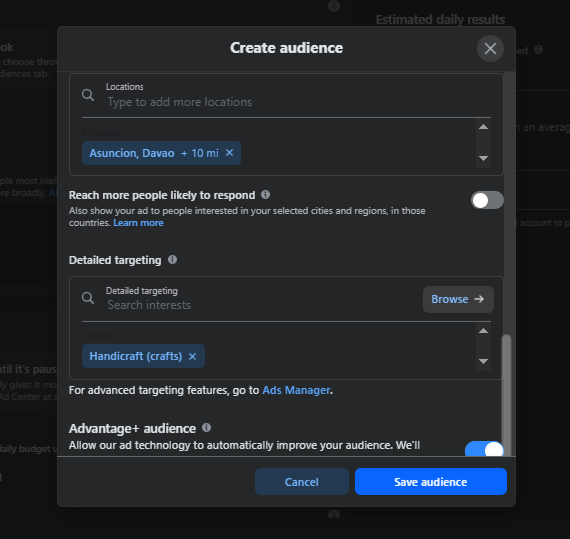Remove the Handicraft (crafts) interest chip
The height and width of the screenshot is (539, 570).
click(x=193, y=357)
